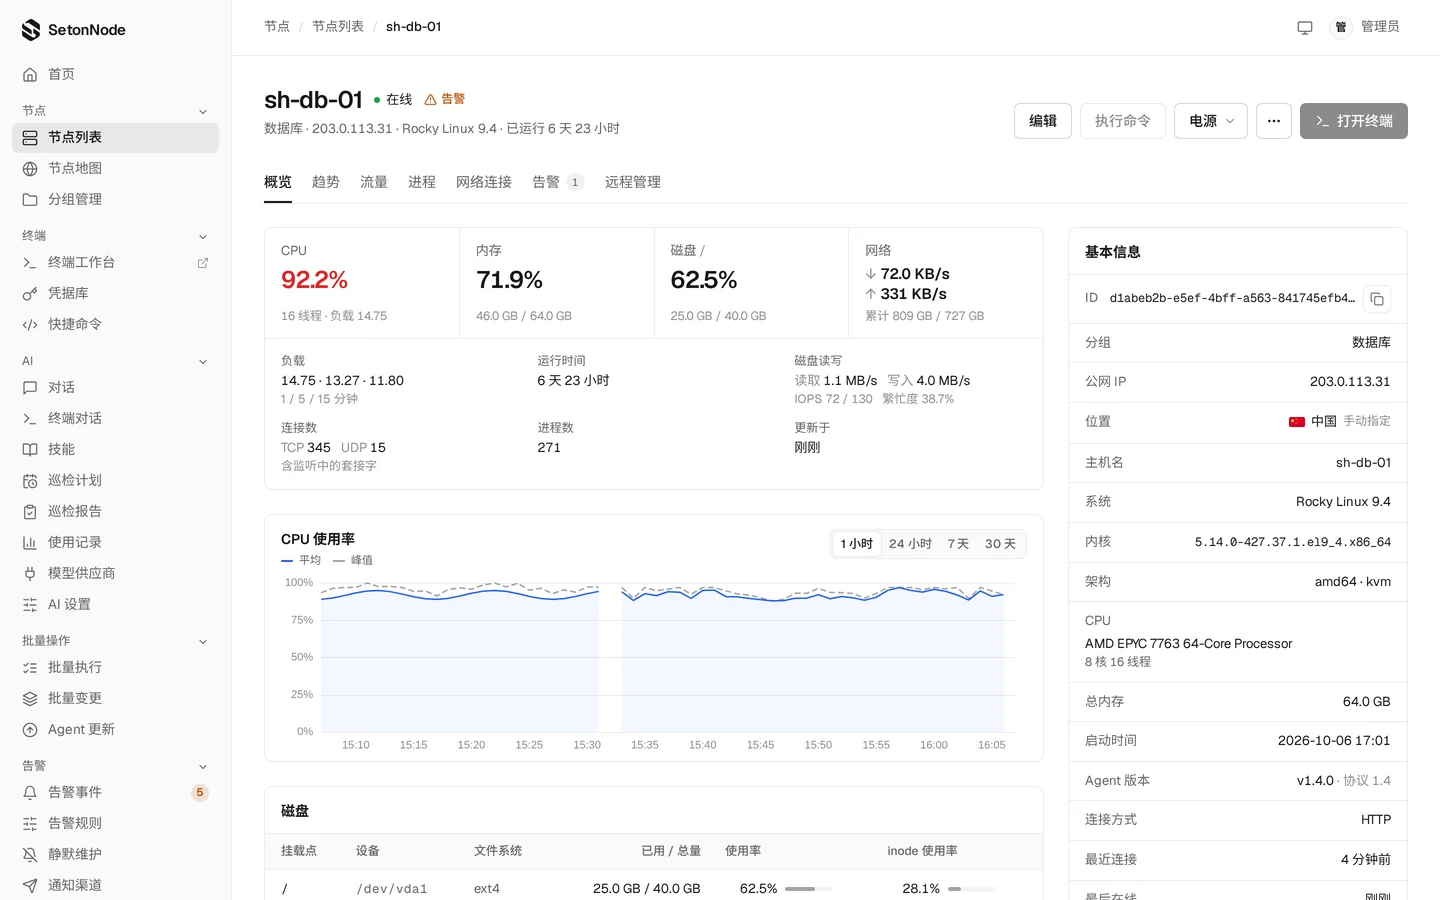The width and height of the screenshot is (1440, 900).
Task: Click the 执行命令 button
Action: tap(1123, 121)
